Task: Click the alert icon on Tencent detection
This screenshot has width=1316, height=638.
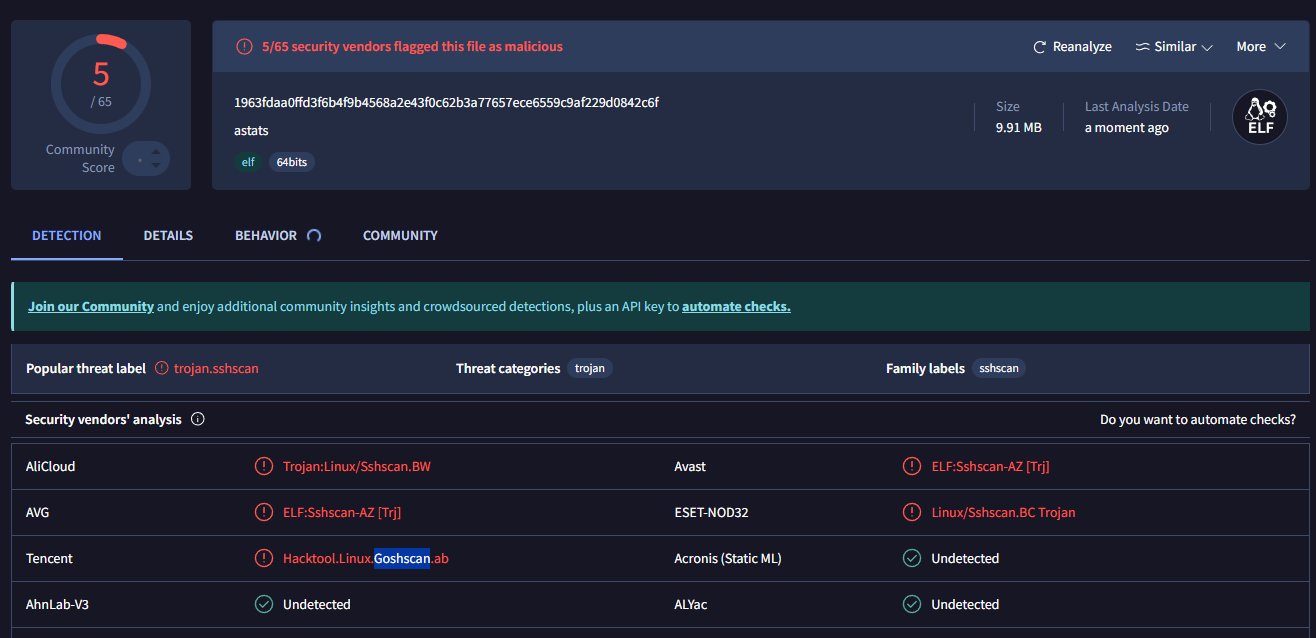Action: coord(263,558)
